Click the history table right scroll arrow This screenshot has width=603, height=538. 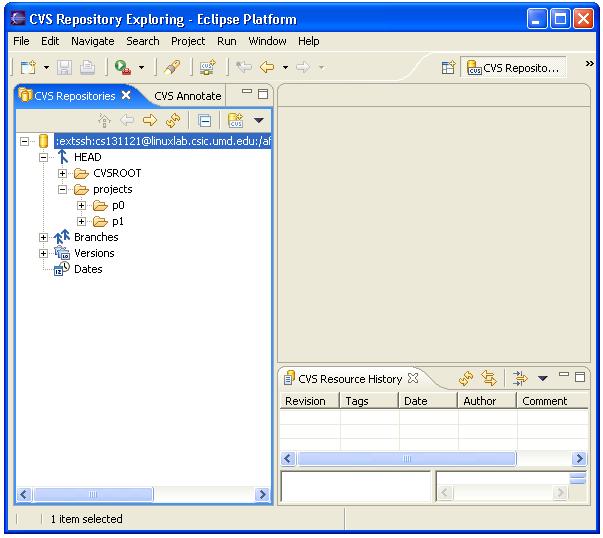(579, 458)
